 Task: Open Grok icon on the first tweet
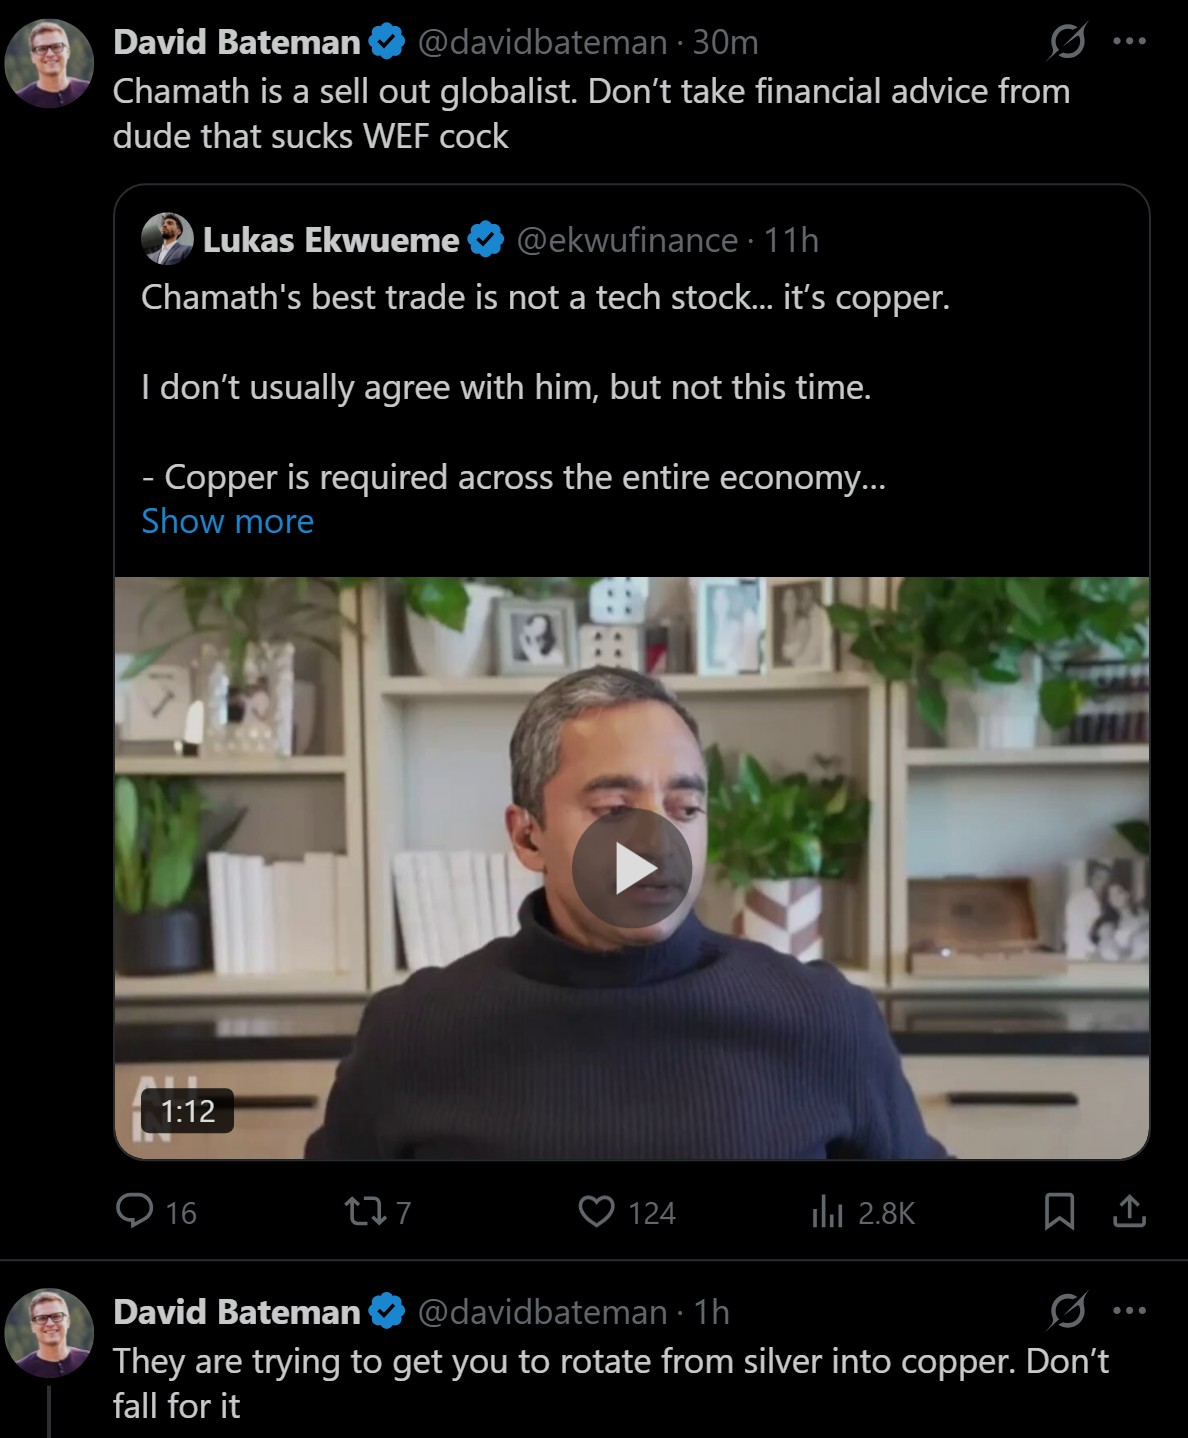(x=1067, y=42)
